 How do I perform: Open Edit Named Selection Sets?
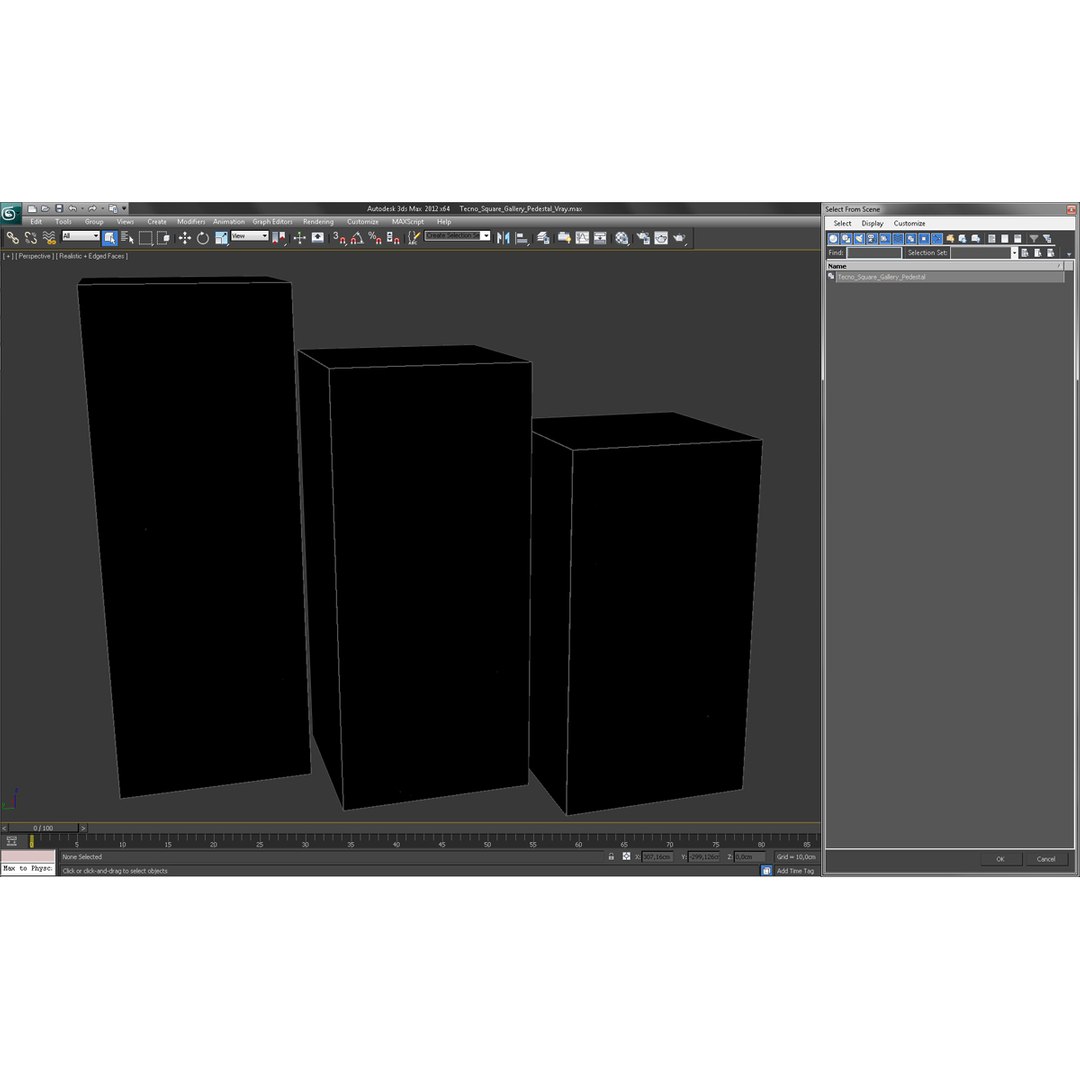(413, 238)
